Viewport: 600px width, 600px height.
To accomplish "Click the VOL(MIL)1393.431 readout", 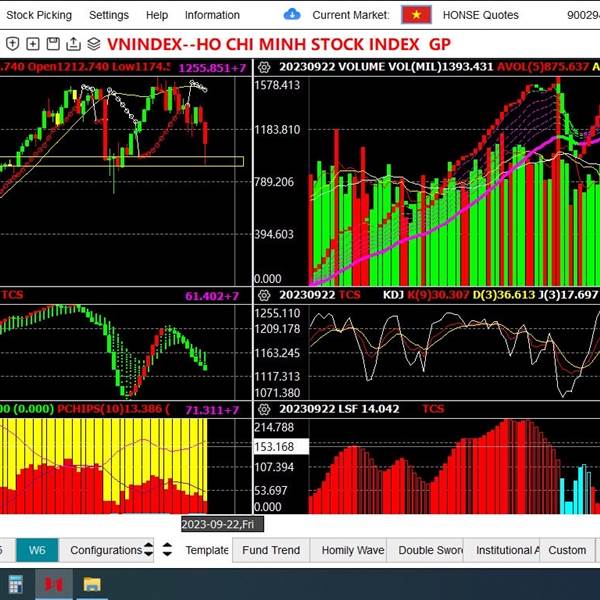I will coord(441,67).
